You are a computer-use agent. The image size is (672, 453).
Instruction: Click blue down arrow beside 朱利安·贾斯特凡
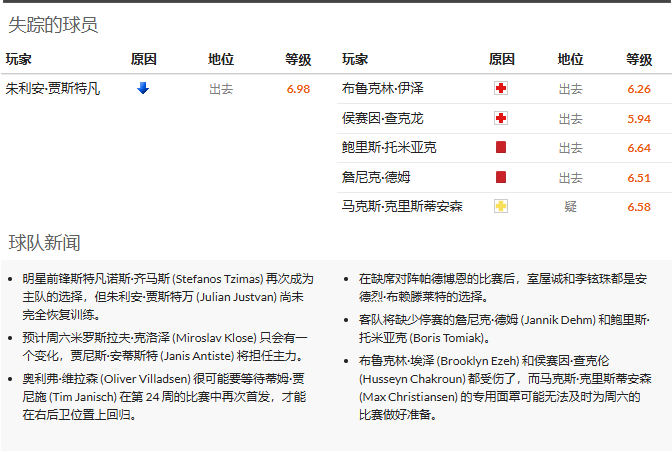point(143,88)
